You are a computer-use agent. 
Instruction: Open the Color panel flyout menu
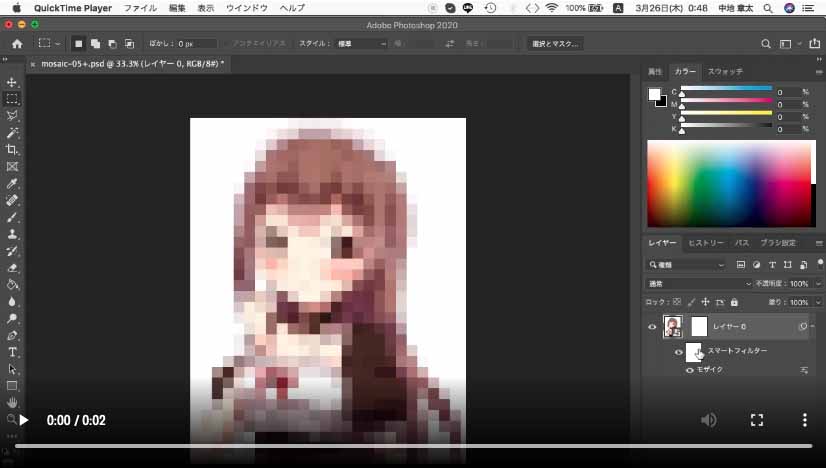(819, 72)
